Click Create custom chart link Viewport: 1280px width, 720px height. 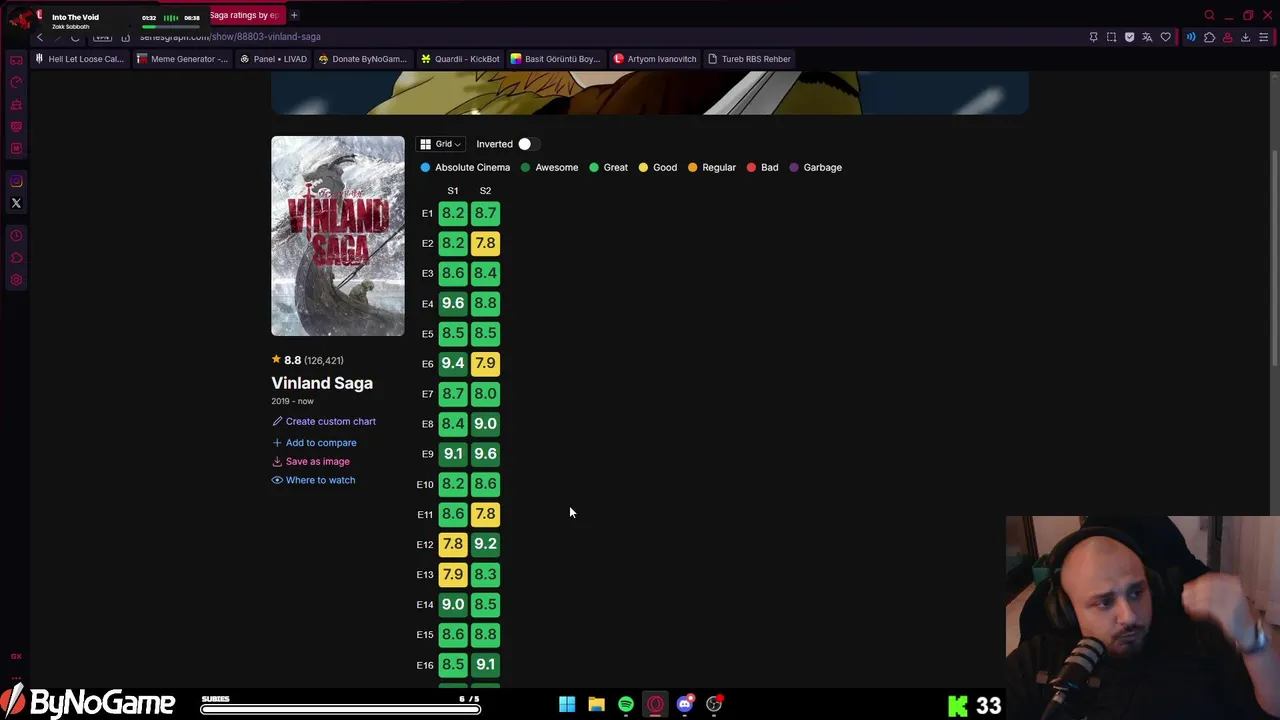(324, 421)
